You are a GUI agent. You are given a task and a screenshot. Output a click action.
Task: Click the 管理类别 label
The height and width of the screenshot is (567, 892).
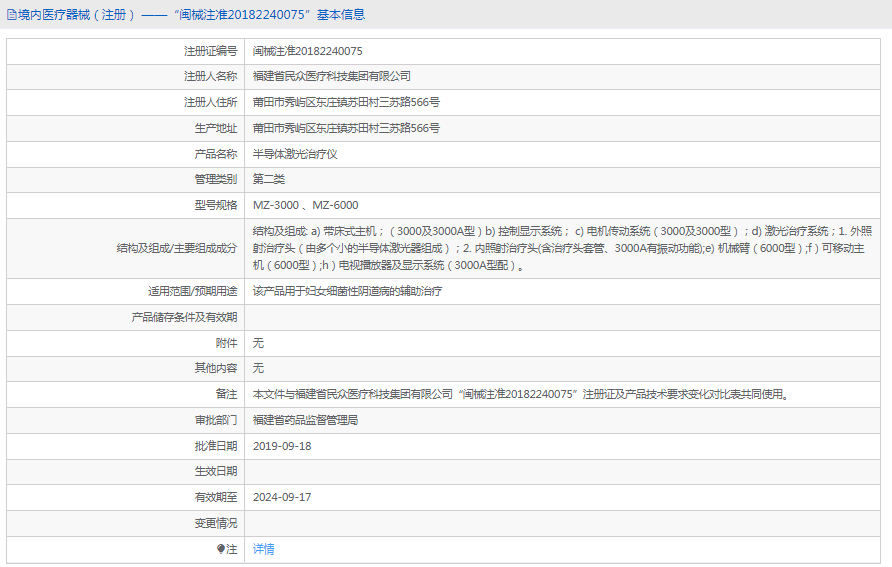(216, 179)
